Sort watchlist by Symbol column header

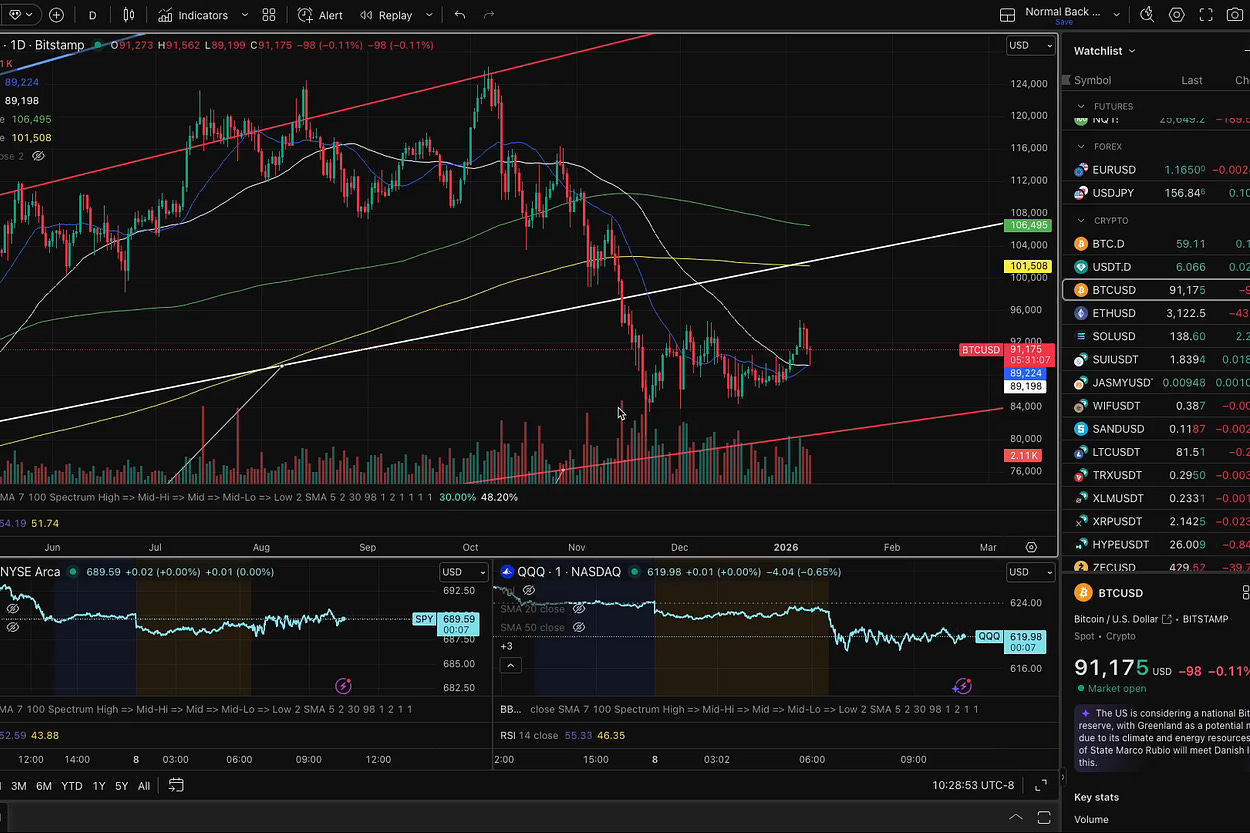(1093, 80)
